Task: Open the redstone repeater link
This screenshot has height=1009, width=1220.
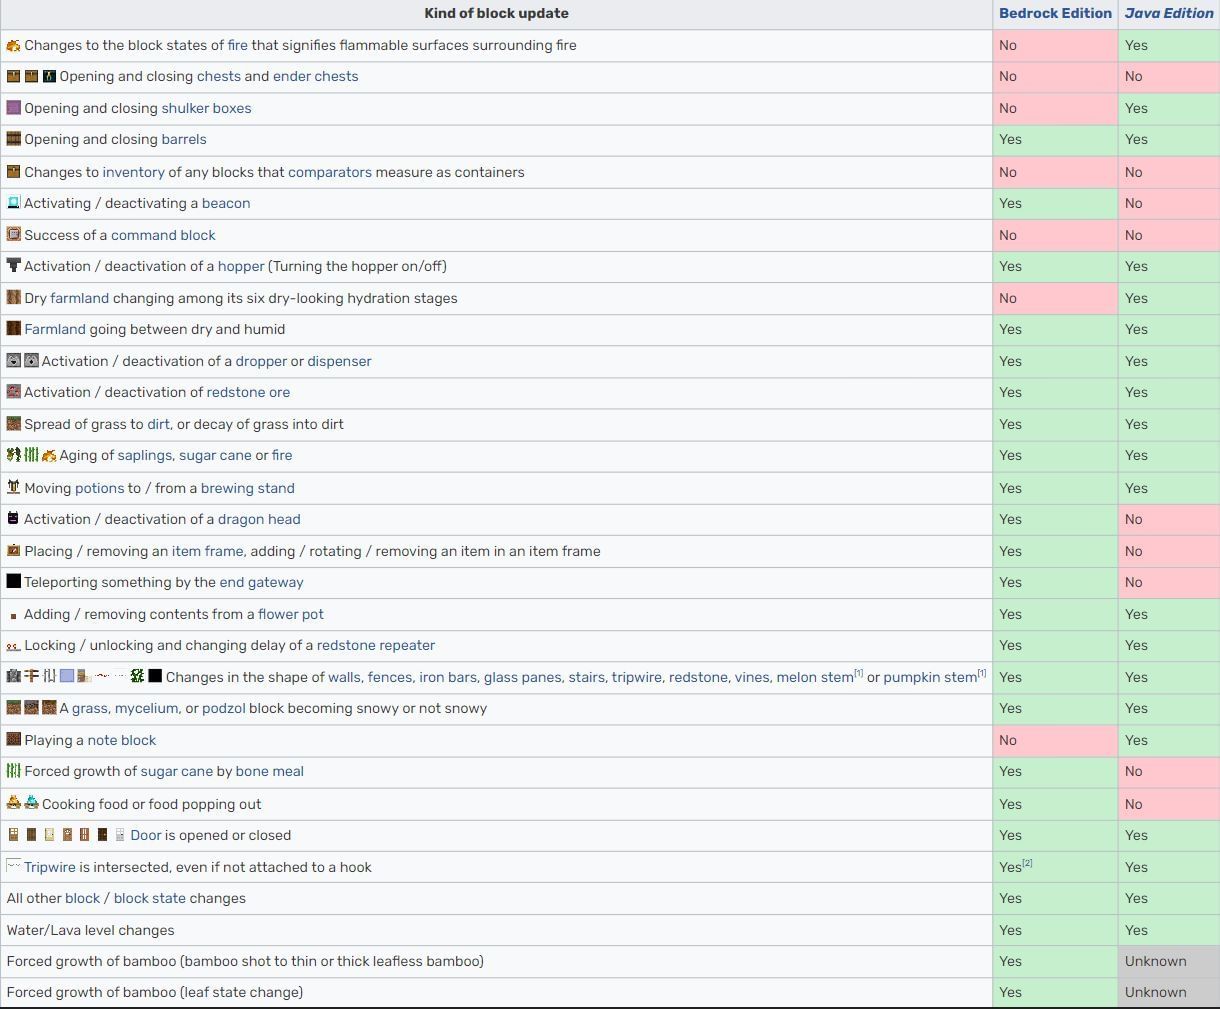Action: click(x=376, y=645)
